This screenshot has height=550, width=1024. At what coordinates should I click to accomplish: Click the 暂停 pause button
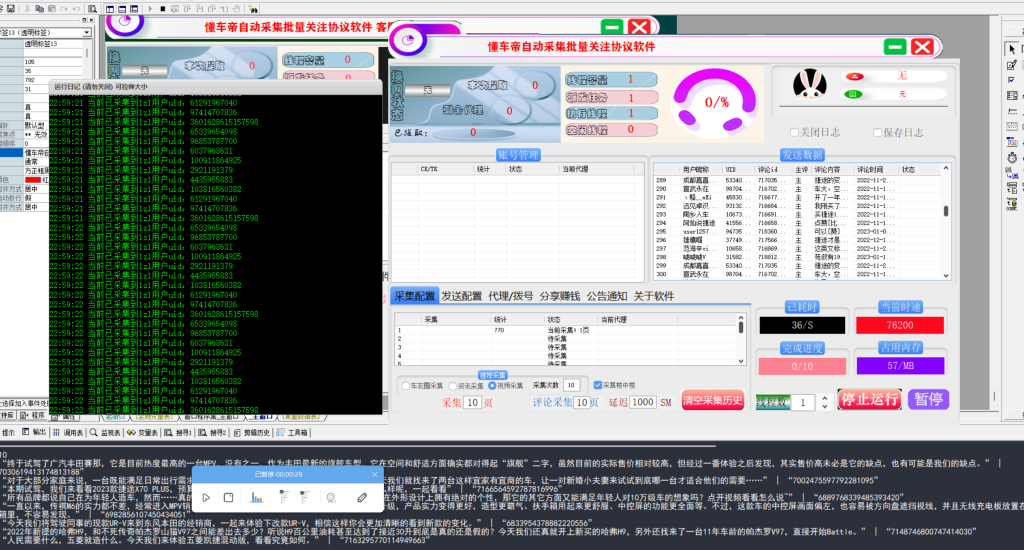click(928, 399)
